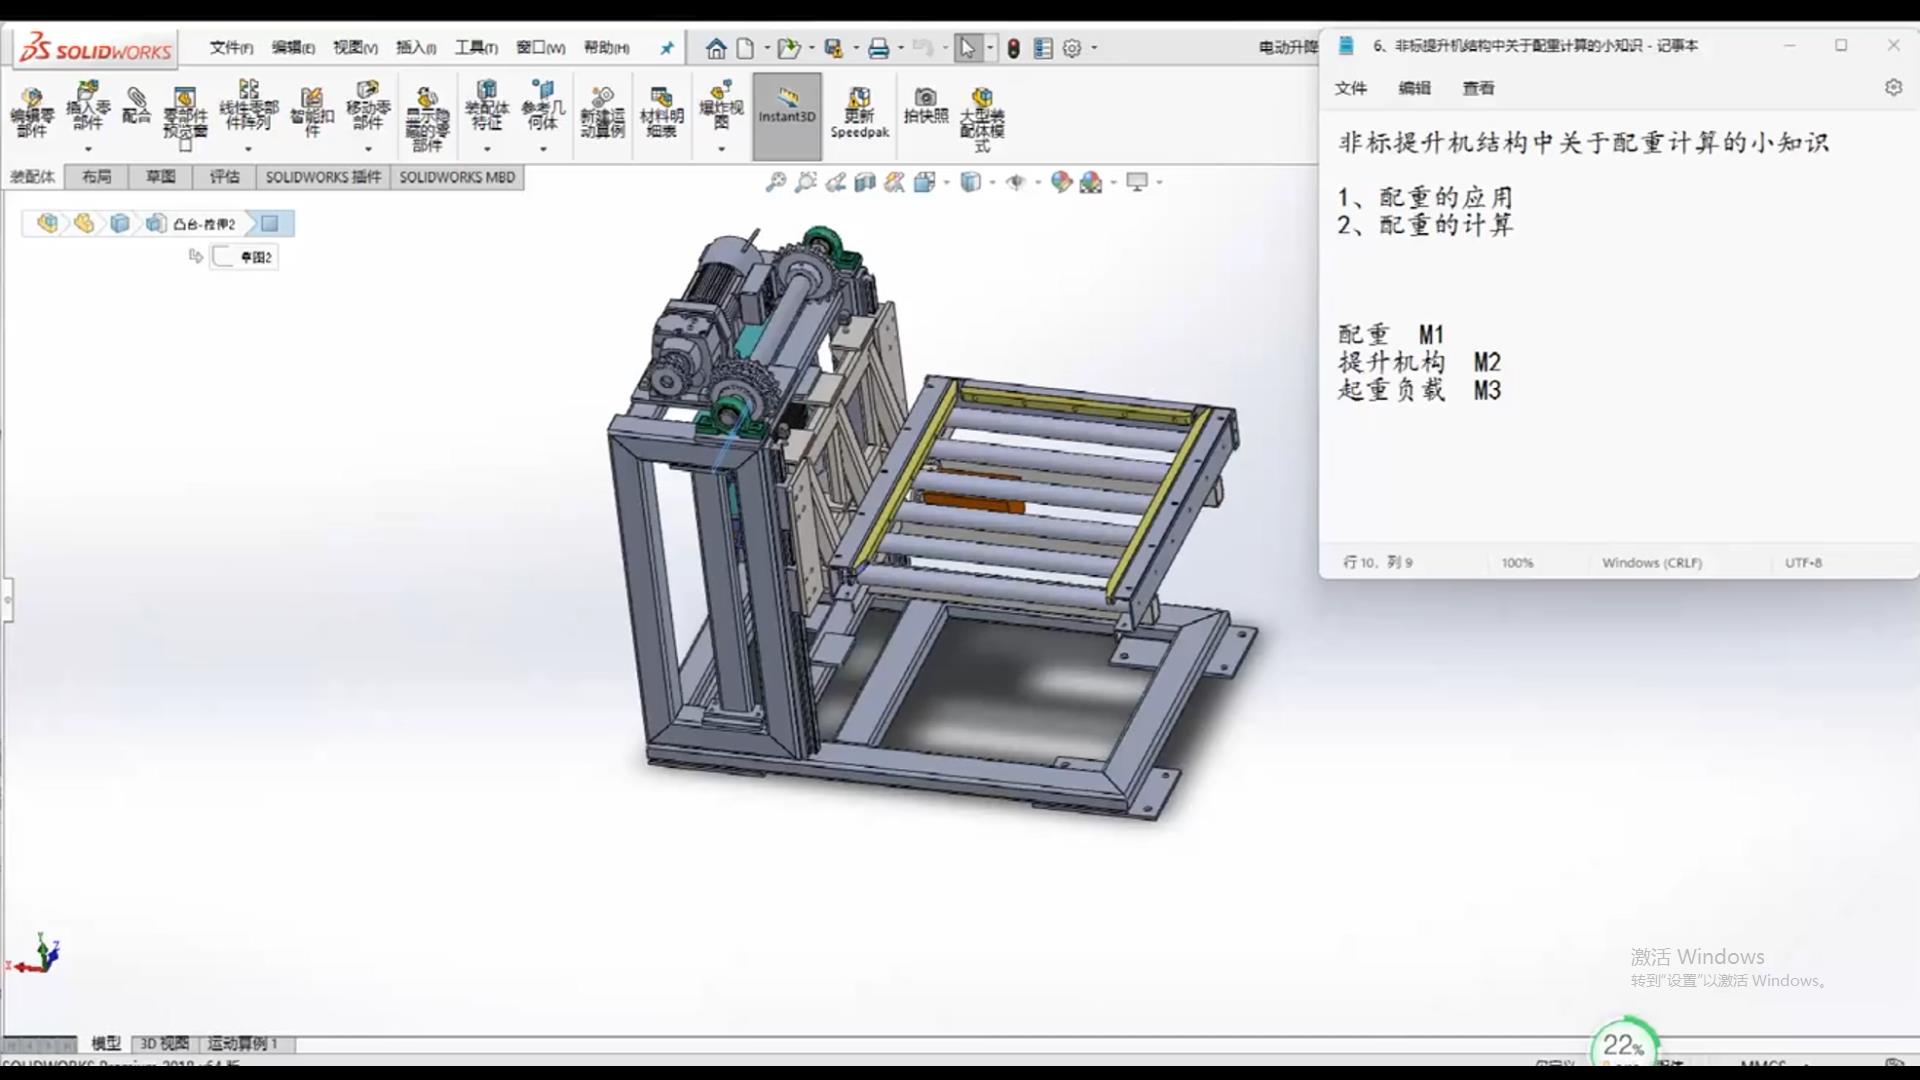Switch to the SOLIDWORKS 插件 tab
This screenshot has height=1080, width=1920.
coord(323,177)
